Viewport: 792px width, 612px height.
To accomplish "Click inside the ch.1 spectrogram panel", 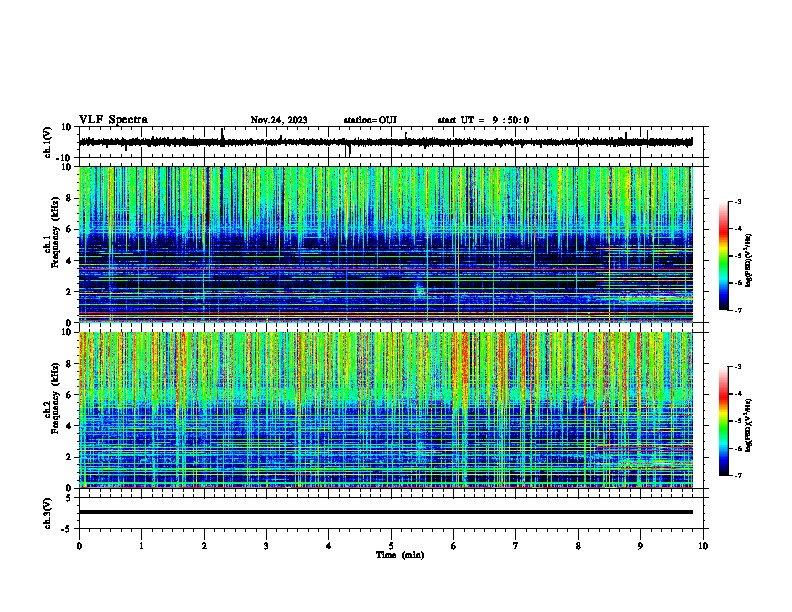I will 386,244.
